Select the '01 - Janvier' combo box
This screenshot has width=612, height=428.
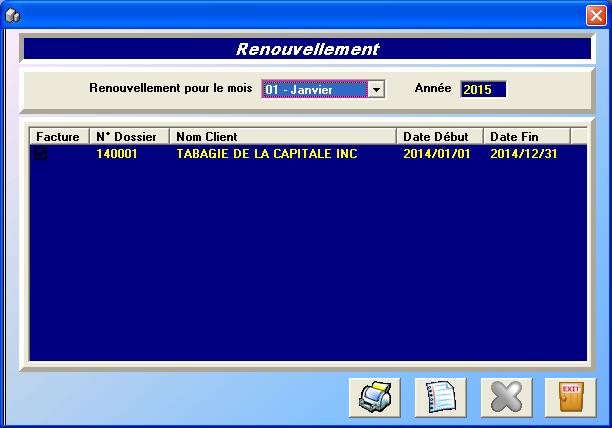point(314,90)
